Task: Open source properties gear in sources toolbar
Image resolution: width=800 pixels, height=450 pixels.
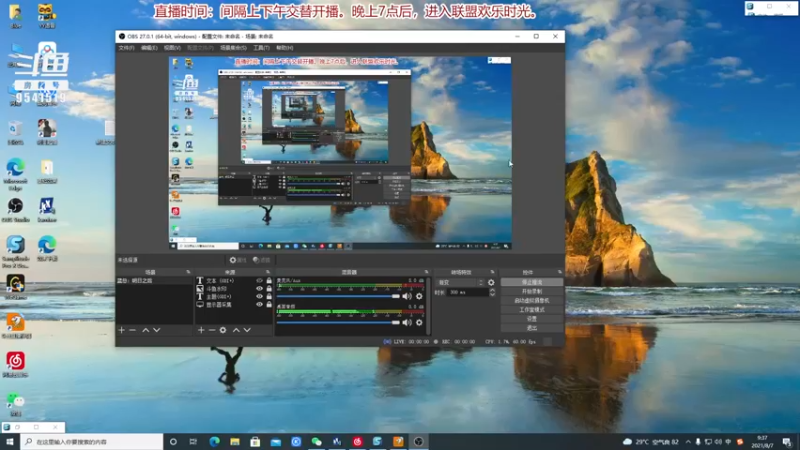Action: (x=223, y=330)
